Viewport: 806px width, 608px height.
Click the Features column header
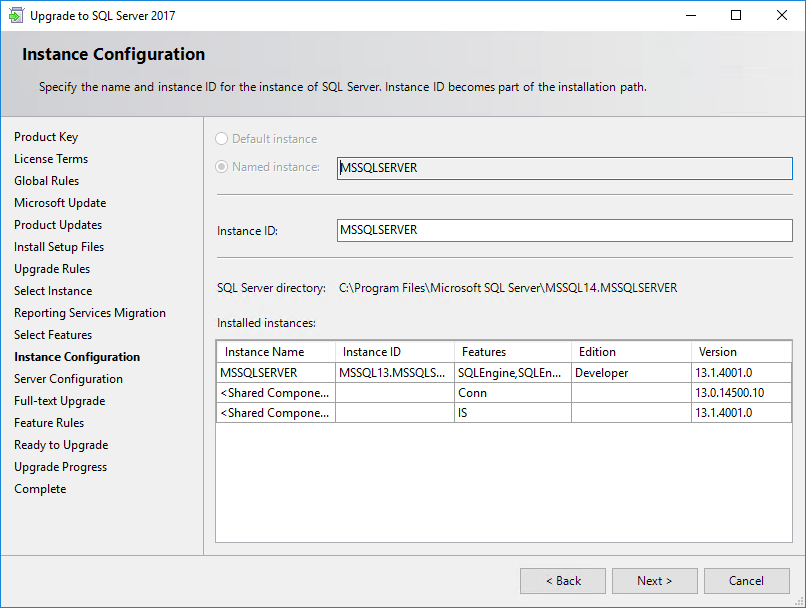(x=513, y=352)
